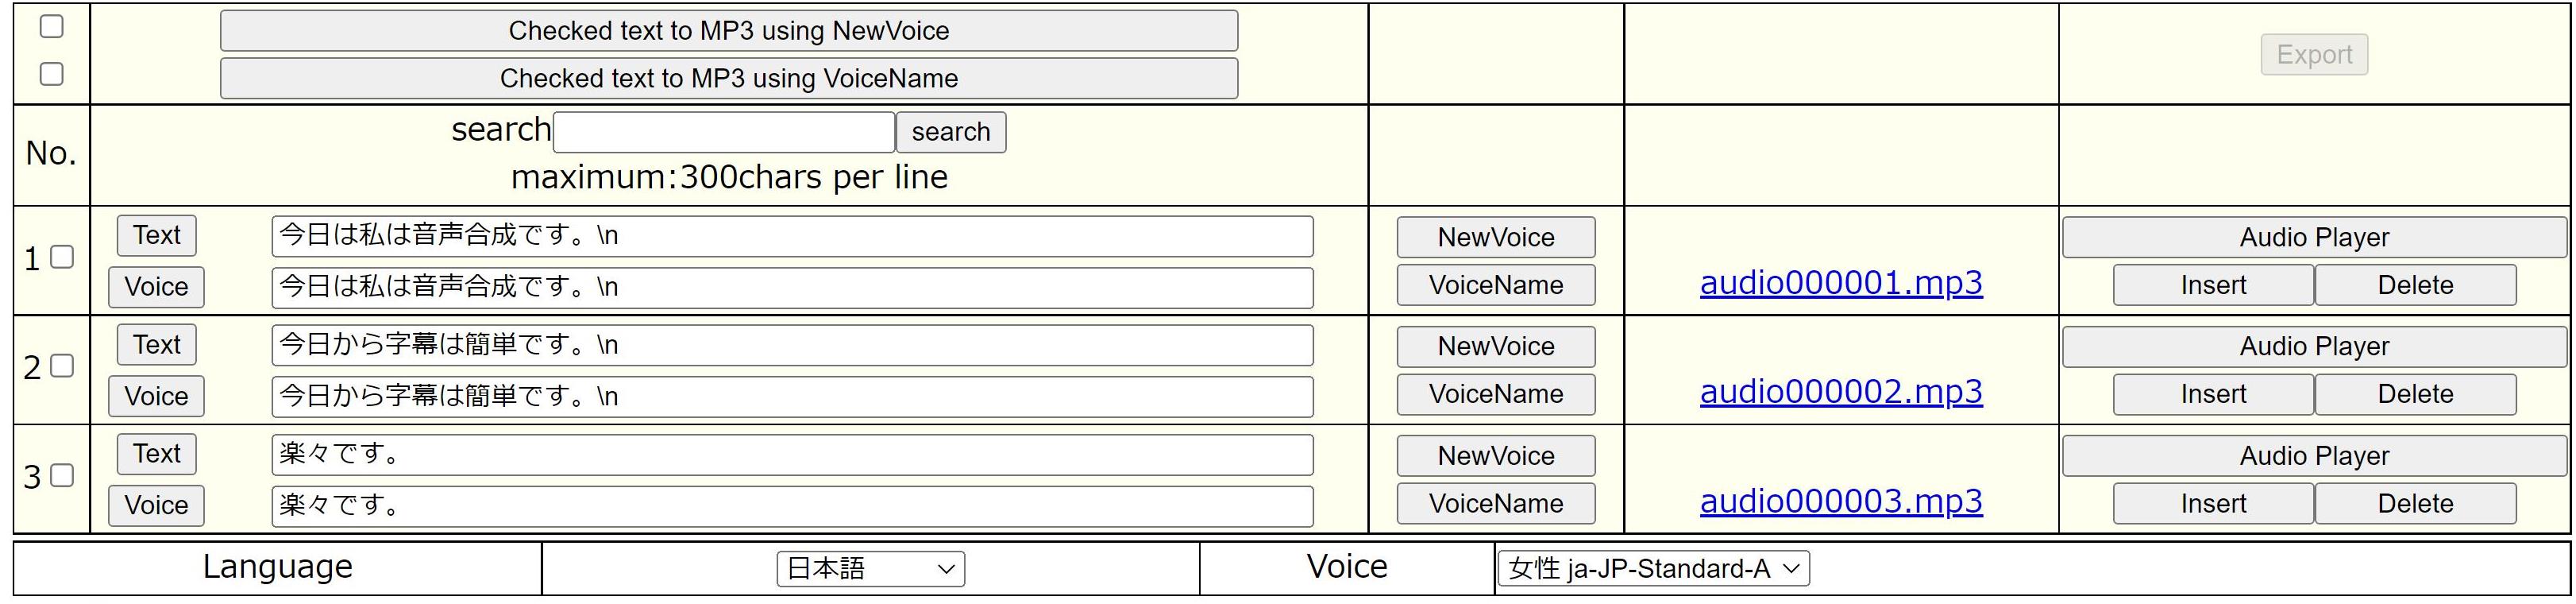Click Checked text to MP3 using NewVoice
2576x604 pixels.
pos(728,31)
